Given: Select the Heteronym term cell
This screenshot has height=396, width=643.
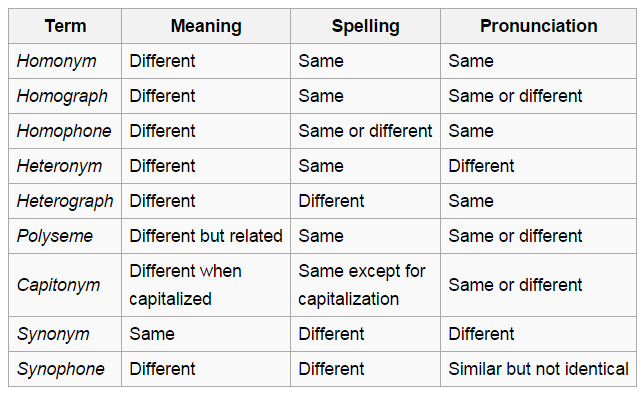Looking at the screenshot, I should coord(65,166).
